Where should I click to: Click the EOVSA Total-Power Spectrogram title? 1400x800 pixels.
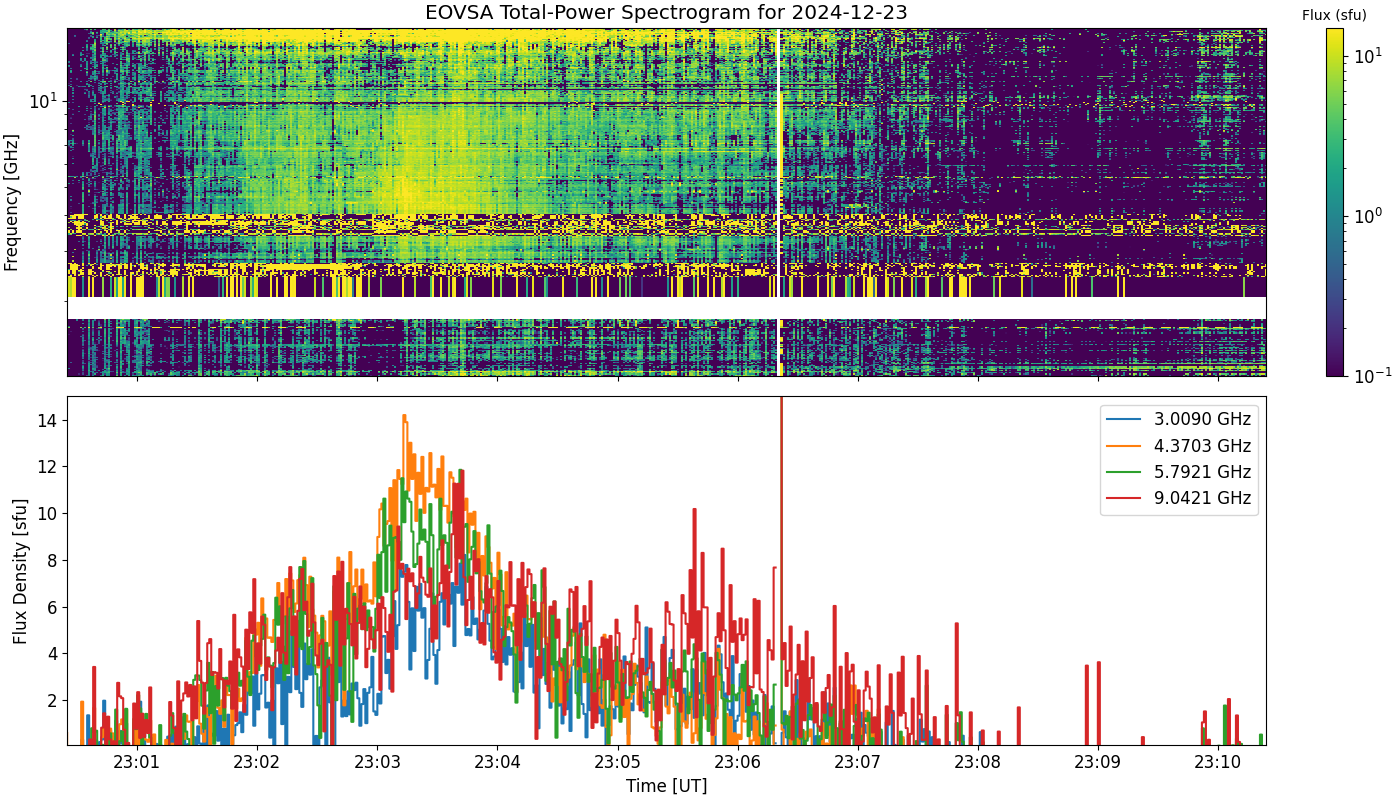point(666,13)
